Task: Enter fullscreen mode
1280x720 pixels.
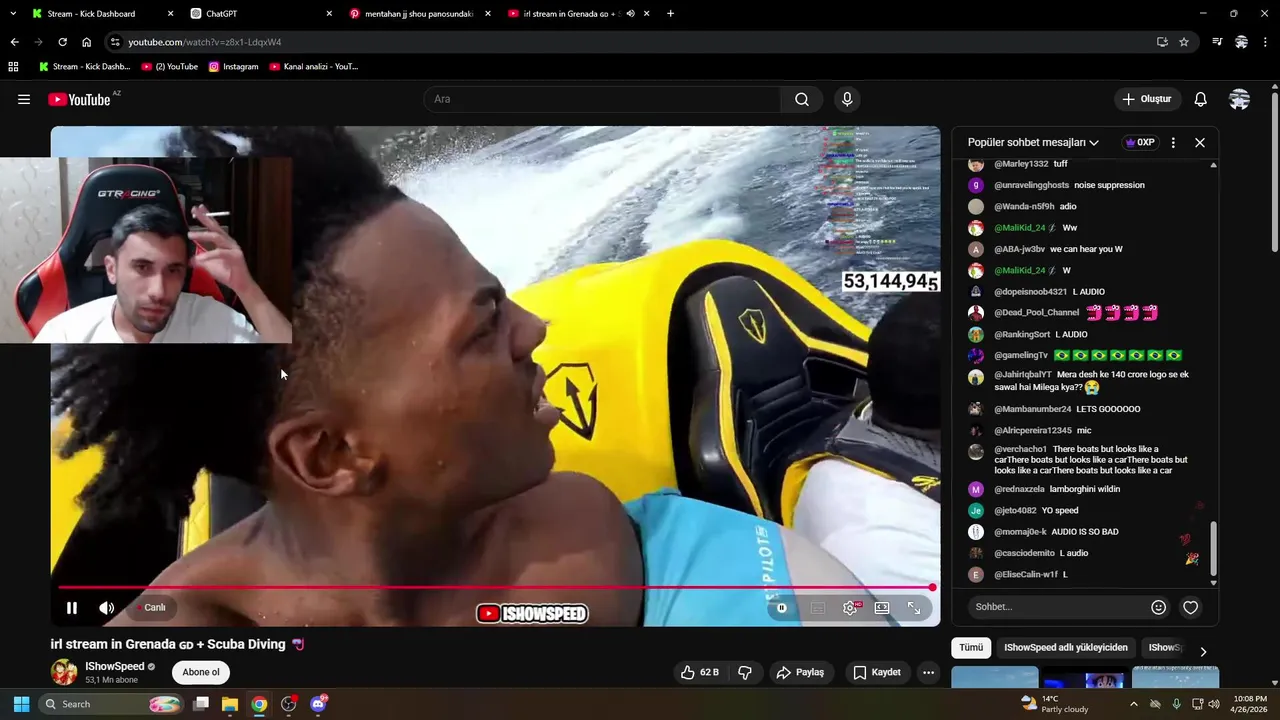Action: 914,607
